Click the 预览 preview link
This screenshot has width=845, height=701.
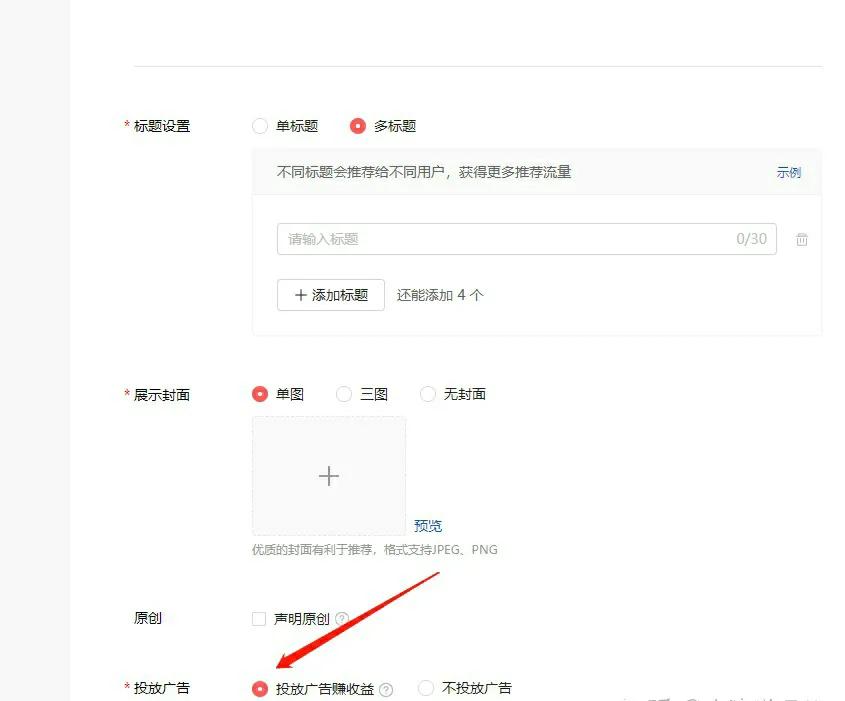point(428,525)
